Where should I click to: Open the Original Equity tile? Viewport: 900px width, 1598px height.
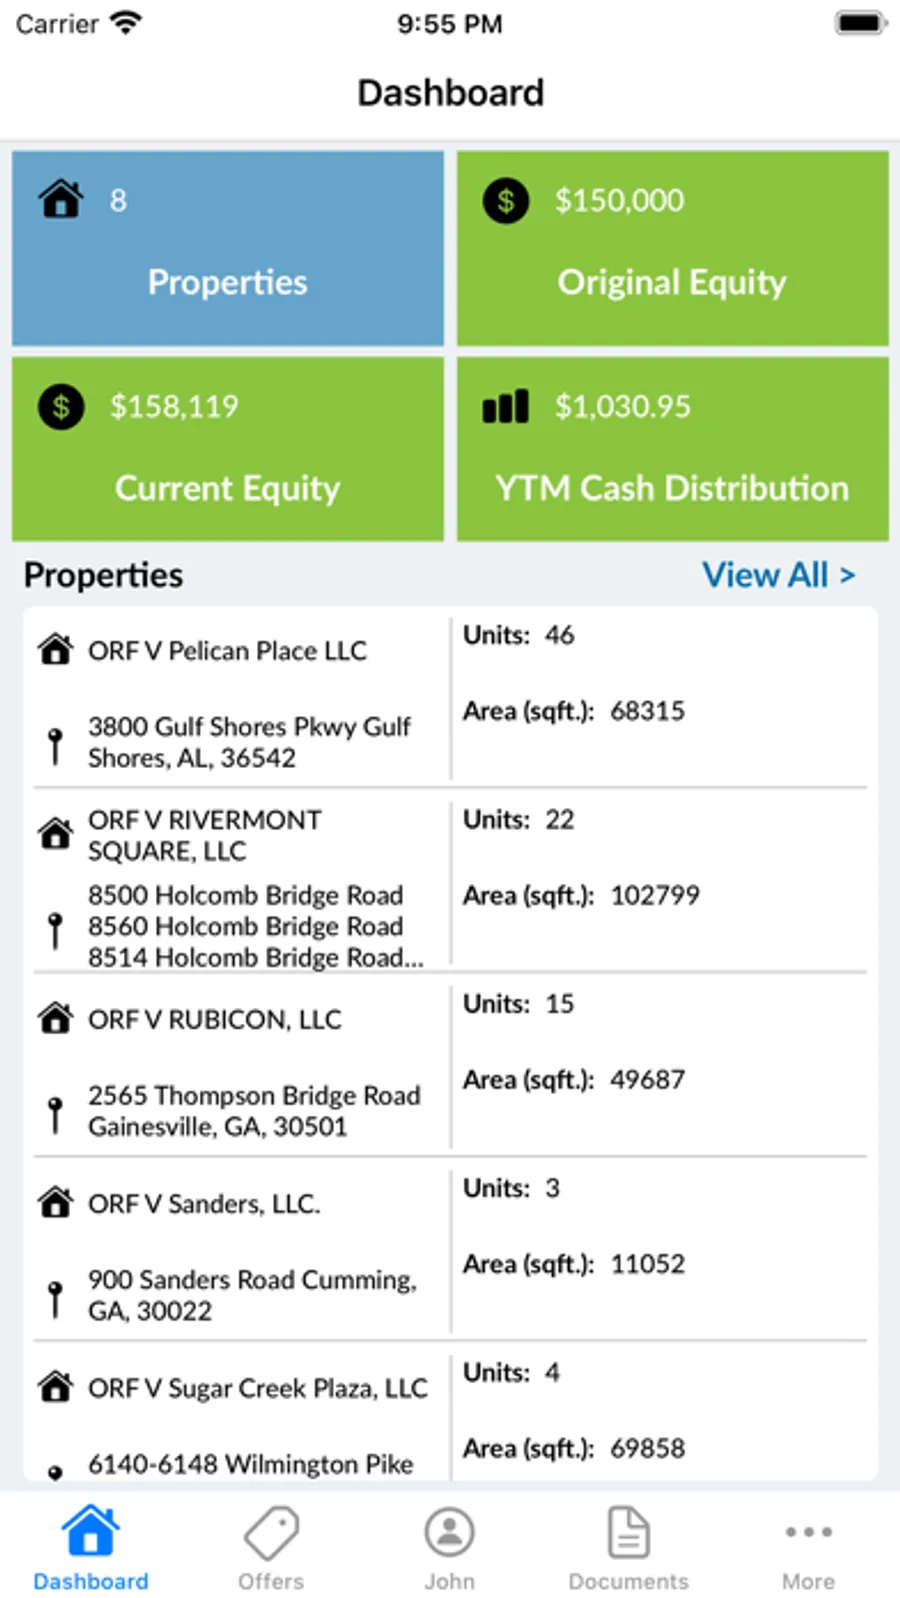coord(672,249)
